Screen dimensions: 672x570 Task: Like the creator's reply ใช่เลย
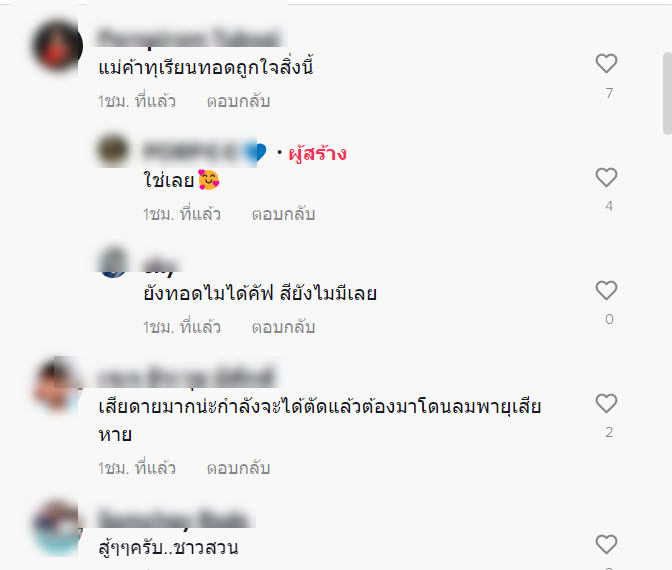606,177
